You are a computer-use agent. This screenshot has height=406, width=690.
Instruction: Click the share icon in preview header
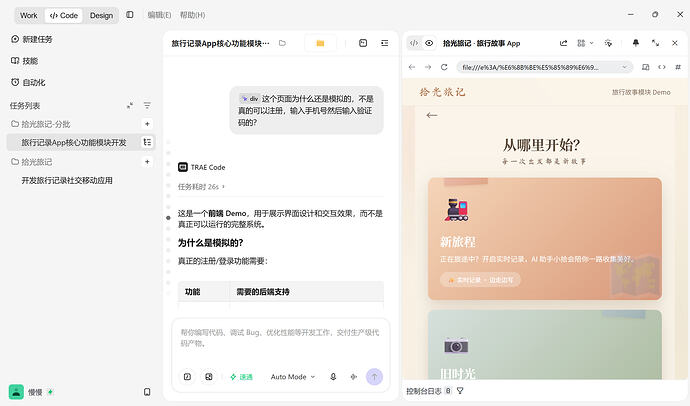pyautogui.click(x=563, y=43)
